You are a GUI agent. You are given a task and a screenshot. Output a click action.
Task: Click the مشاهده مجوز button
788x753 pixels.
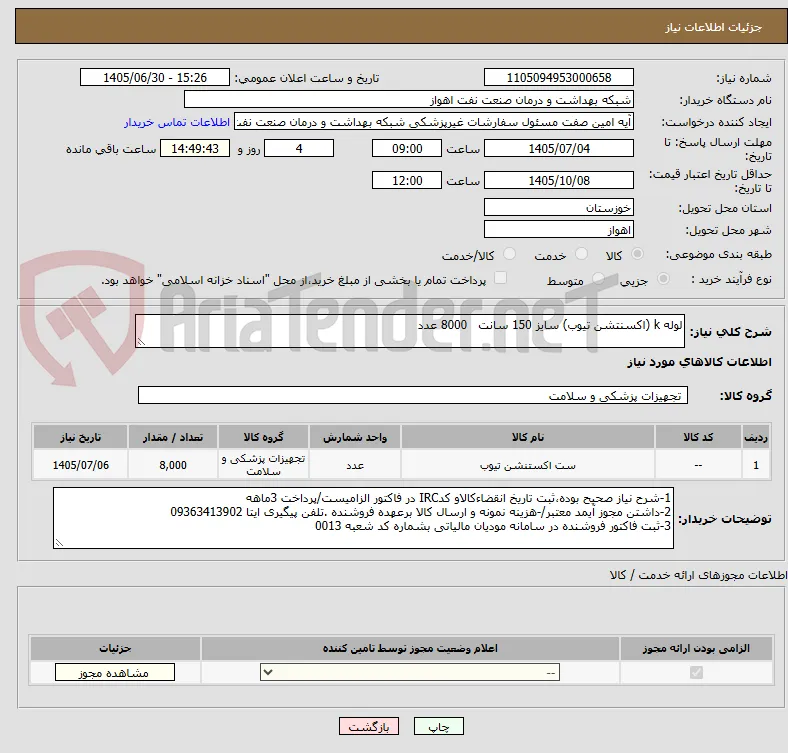[115, 673]
